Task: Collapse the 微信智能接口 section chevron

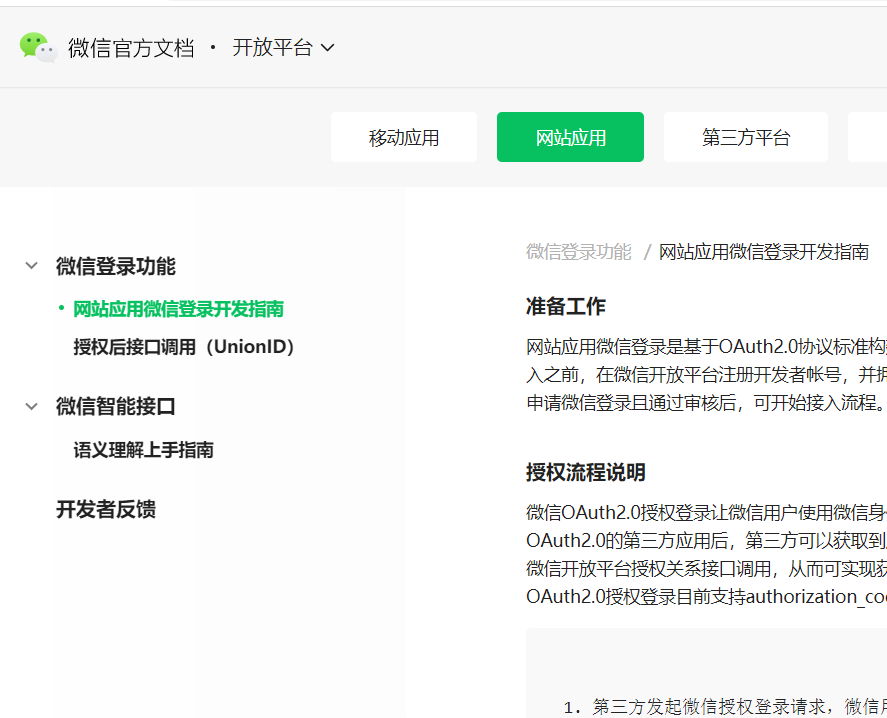Action: pos(32,406)
